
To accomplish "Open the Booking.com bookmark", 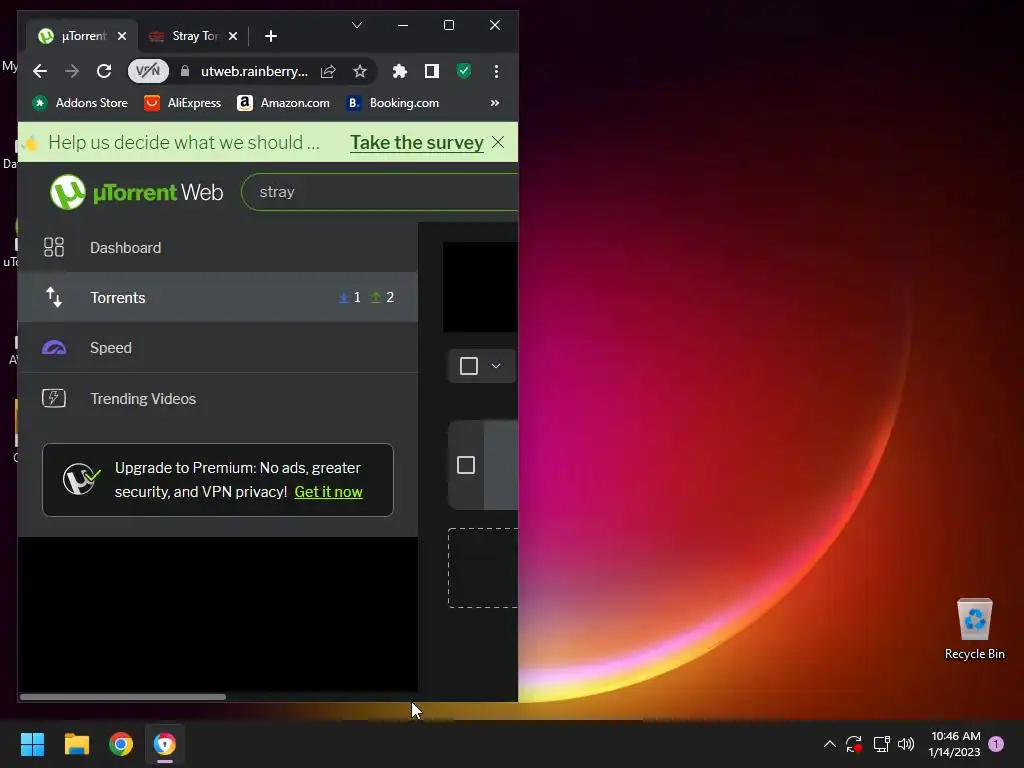I will [x=392, y=103].
